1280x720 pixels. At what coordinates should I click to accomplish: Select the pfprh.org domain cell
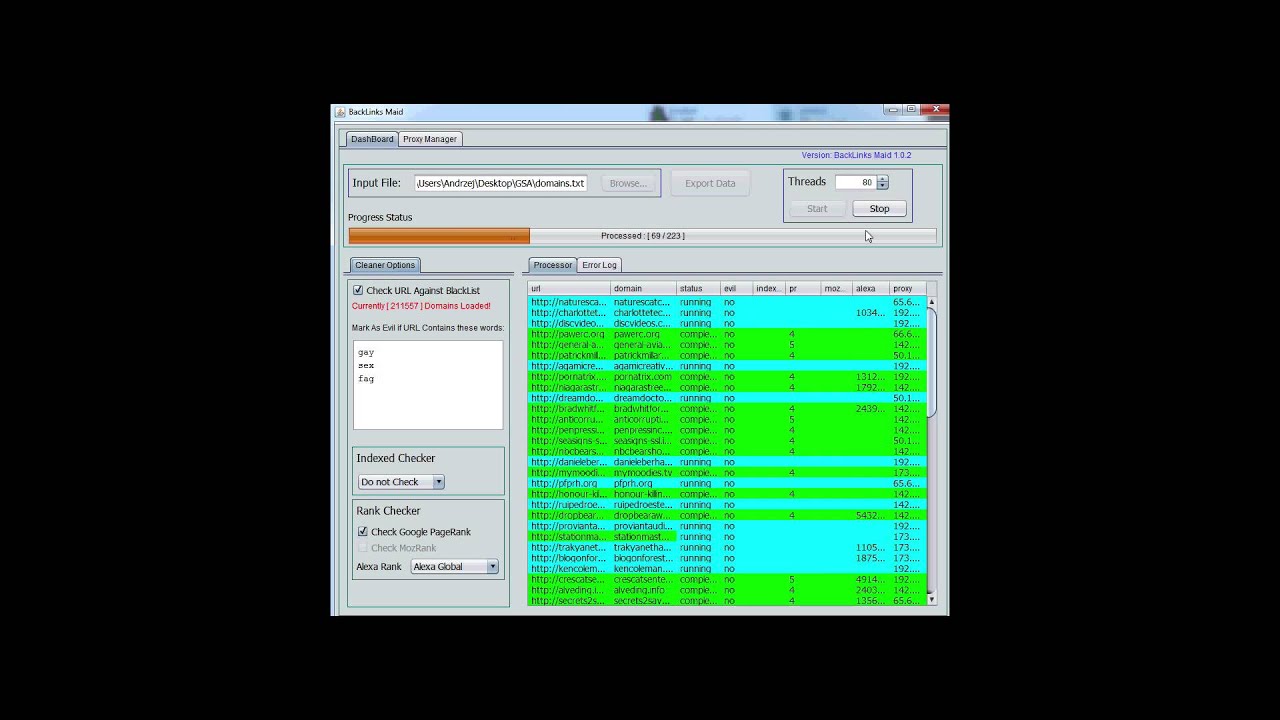(643, 483)
